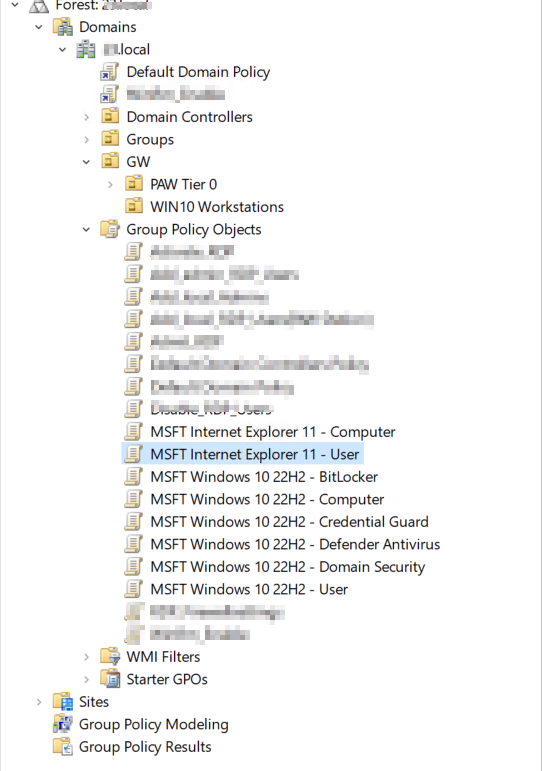
Task: Expand the PAW Tier 0 node
Action: 110,184
